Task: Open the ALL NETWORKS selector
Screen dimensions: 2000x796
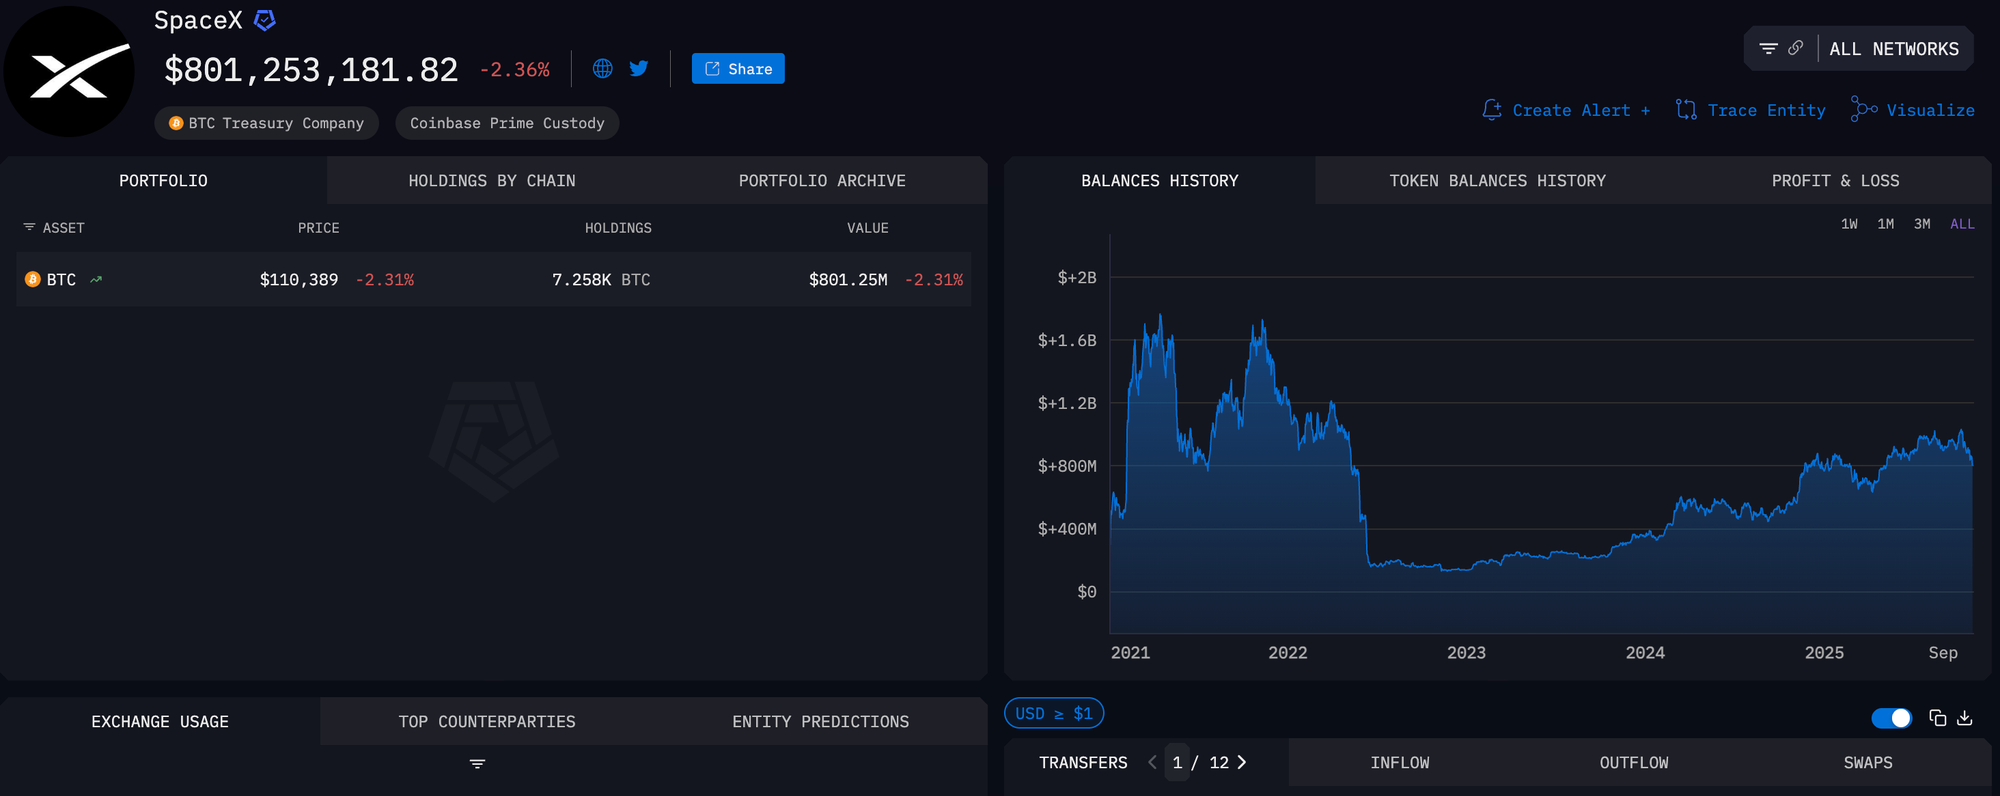Action: (x=1894, y=49)
